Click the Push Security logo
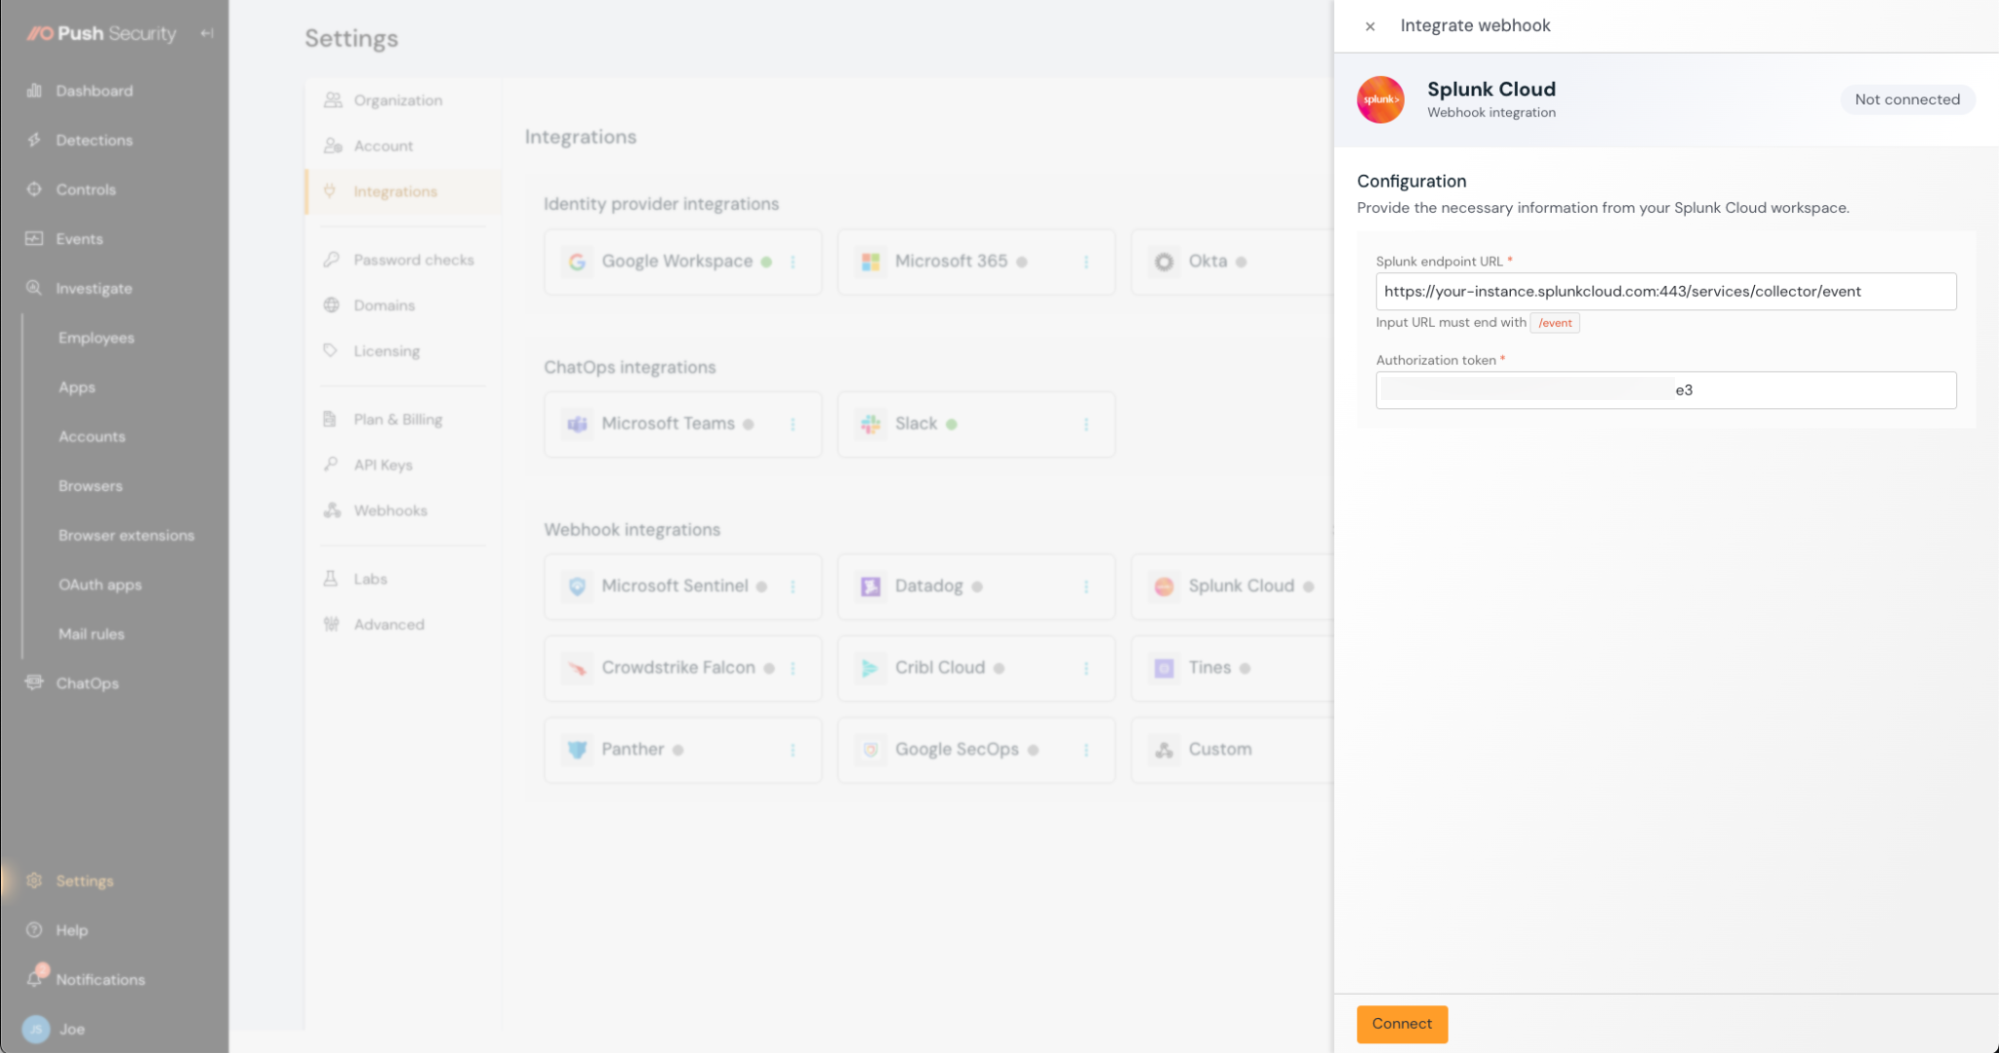Image resolution: width=1999 pixels, height=1054 pixels. pyautogui.click(x=101, y=33)
